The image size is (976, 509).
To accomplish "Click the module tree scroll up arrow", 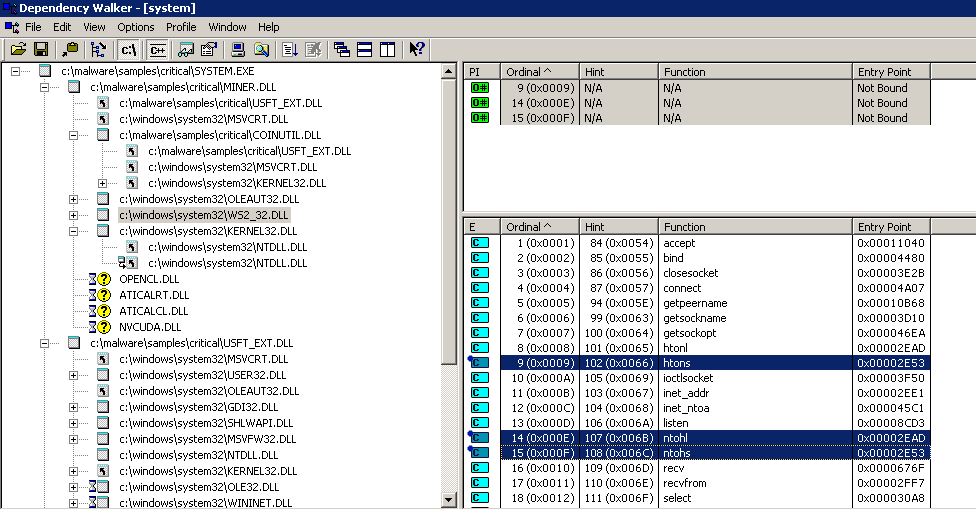I will pos(449,71).
